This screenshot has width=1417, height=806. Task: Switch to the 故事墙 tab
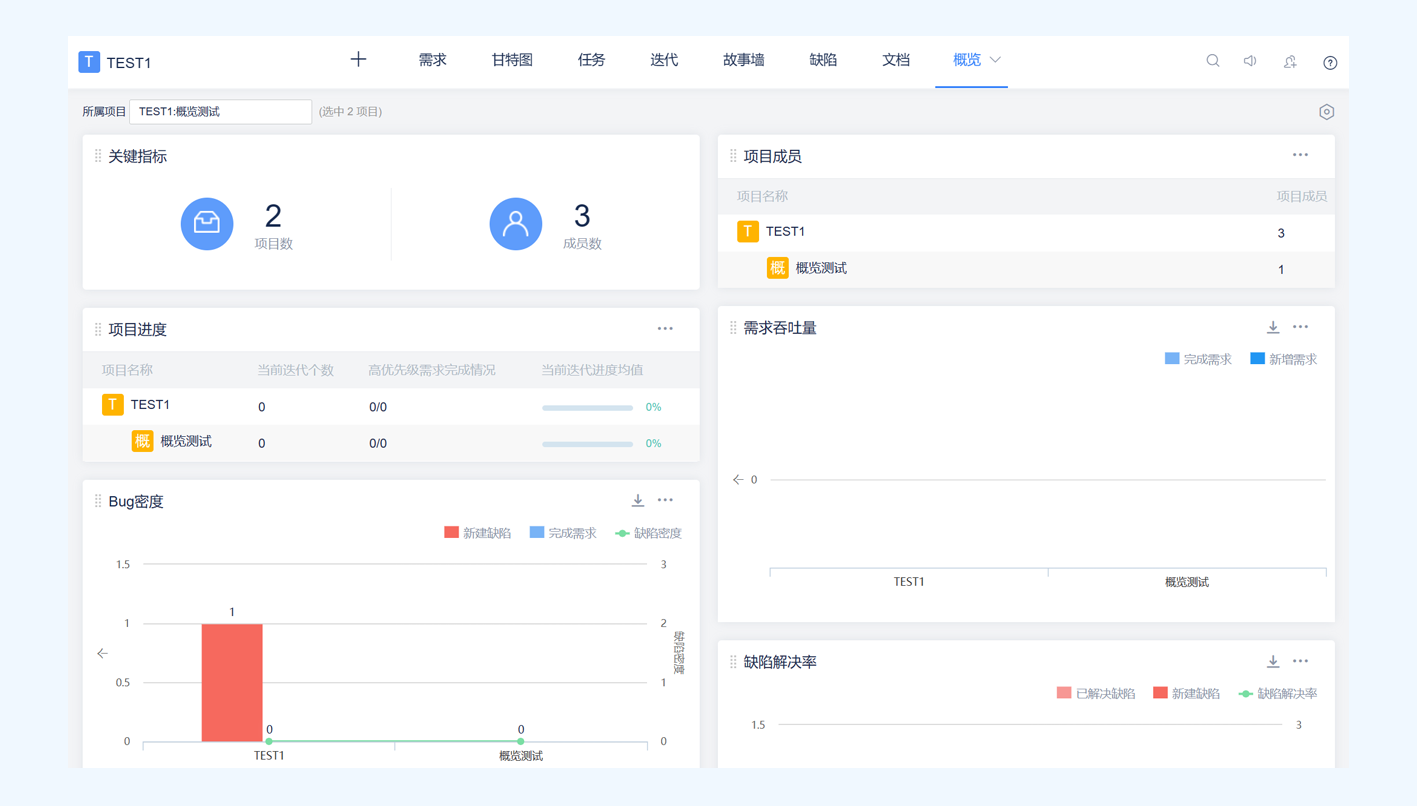coord(744,60)
